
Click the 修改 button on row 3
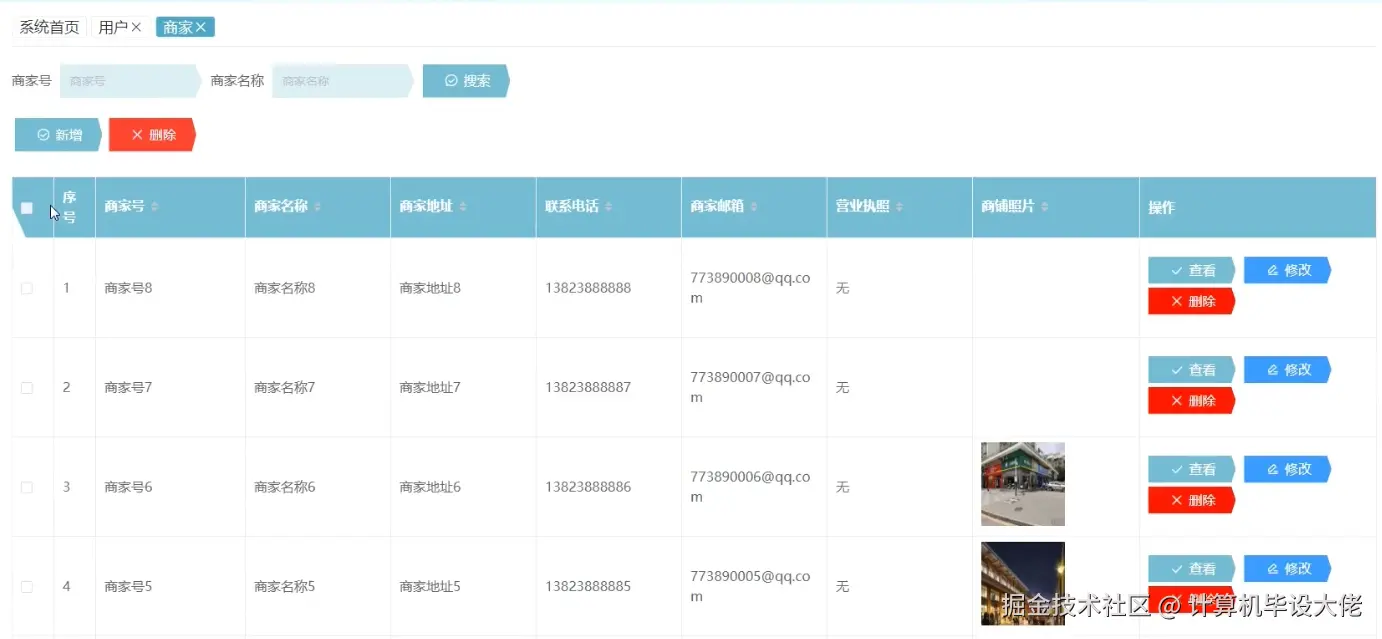click(x=1287, y=469)
